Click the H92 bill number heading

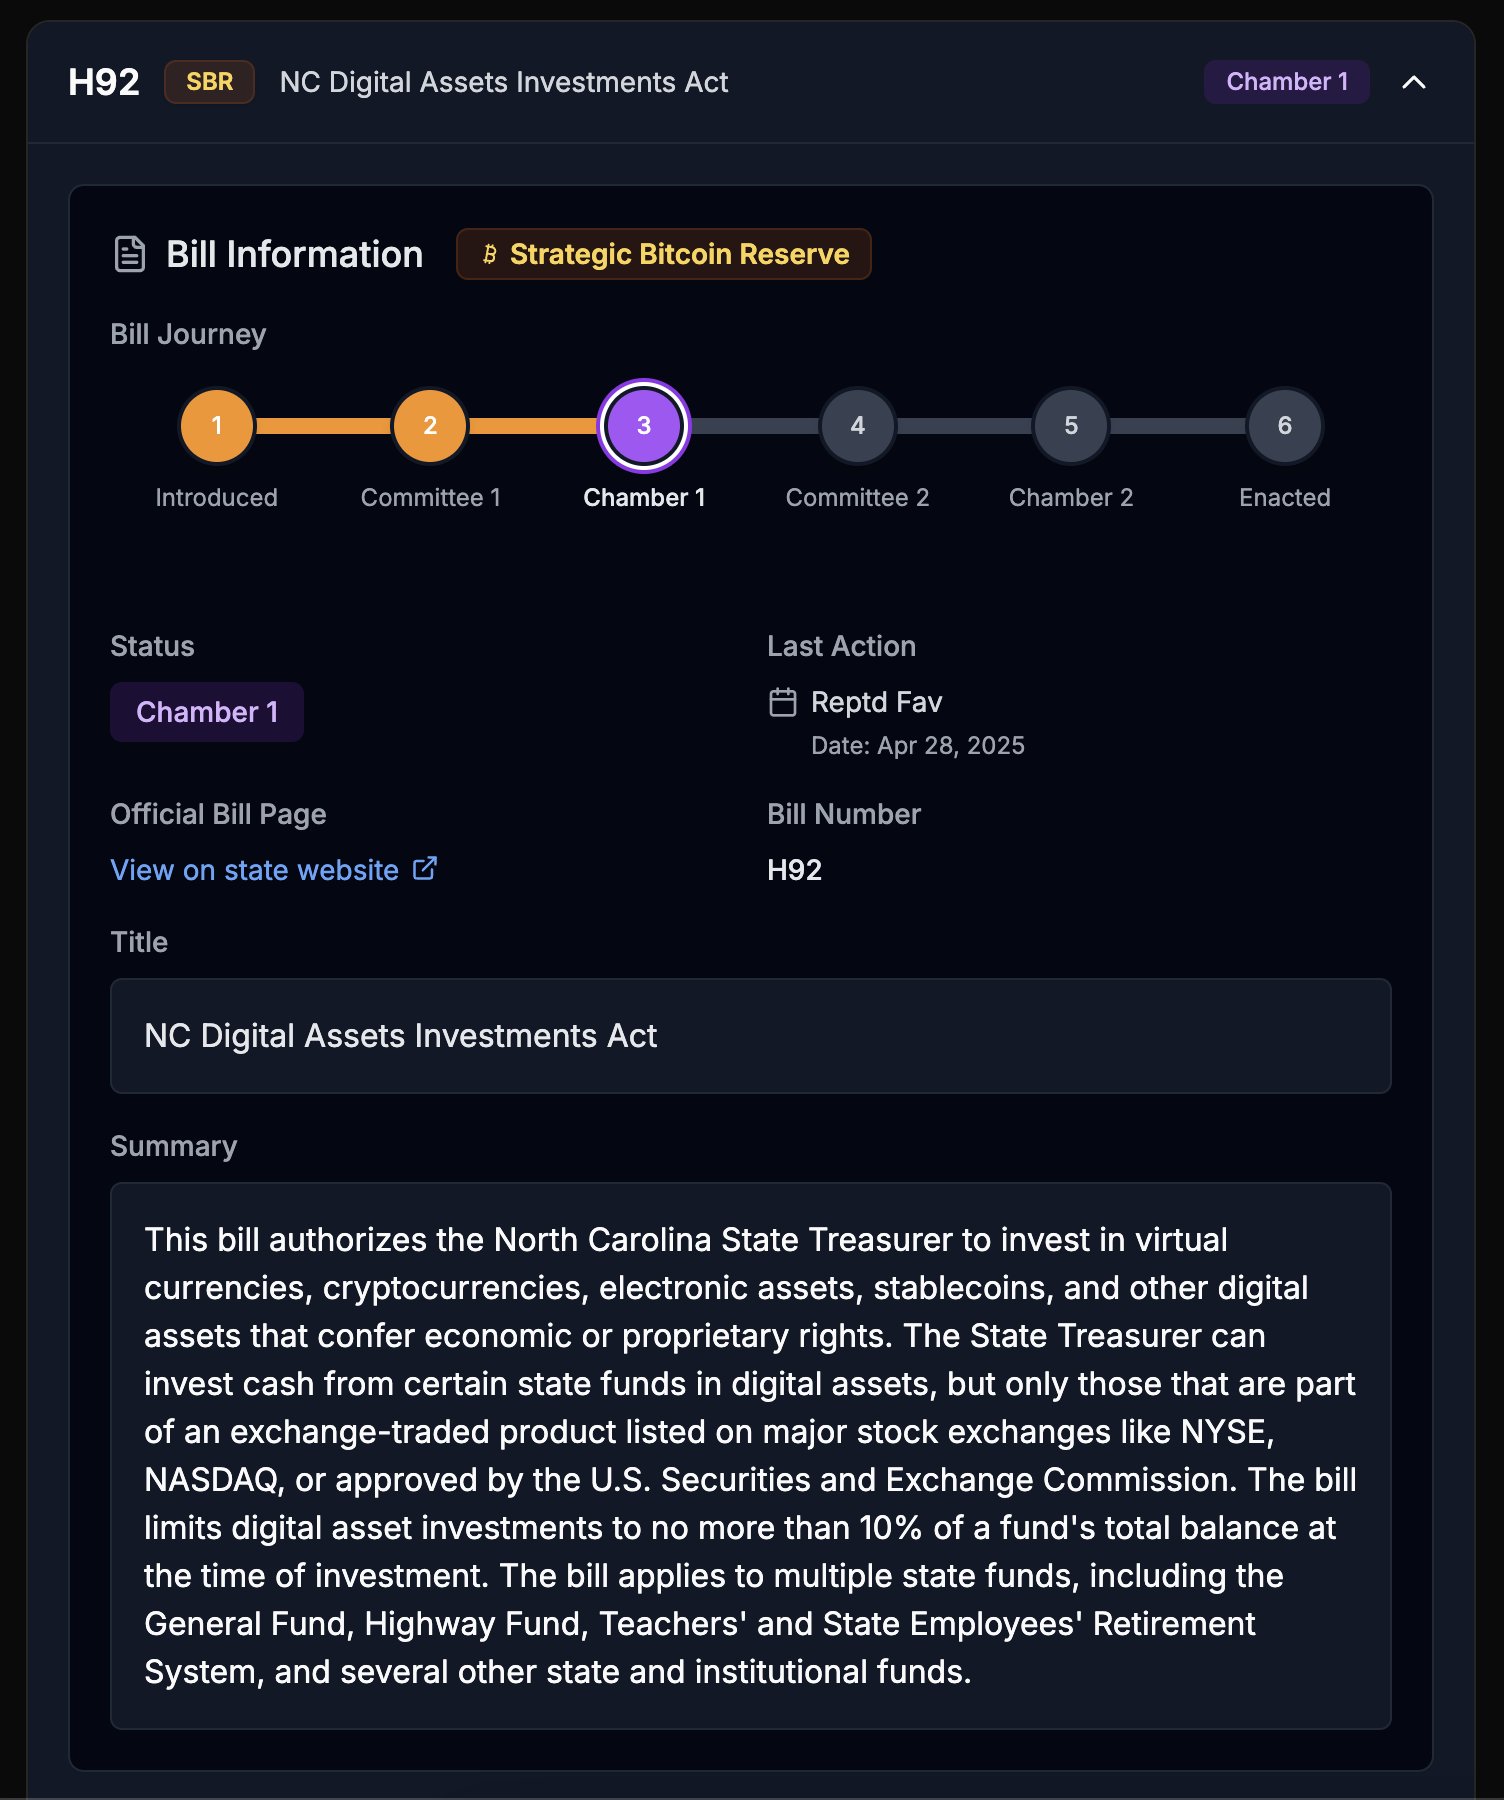pyautogui.click(x=103, y=82)
